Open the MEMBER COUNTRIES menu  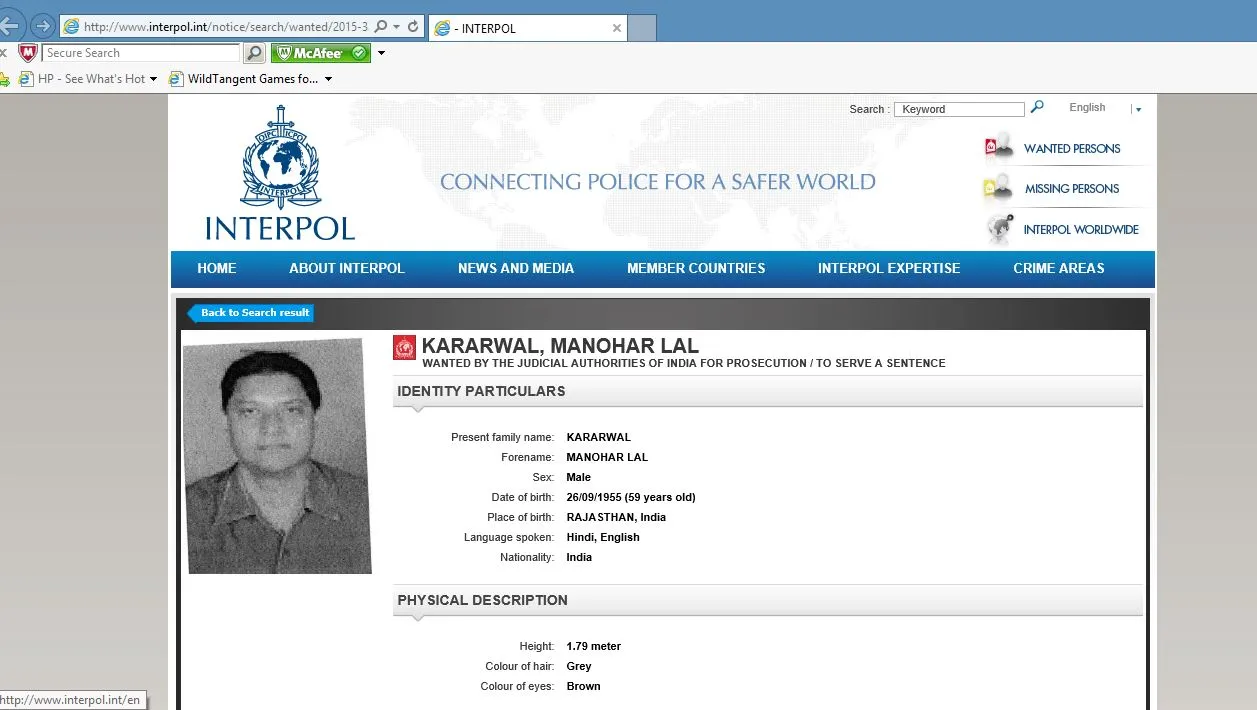[696, 268]
